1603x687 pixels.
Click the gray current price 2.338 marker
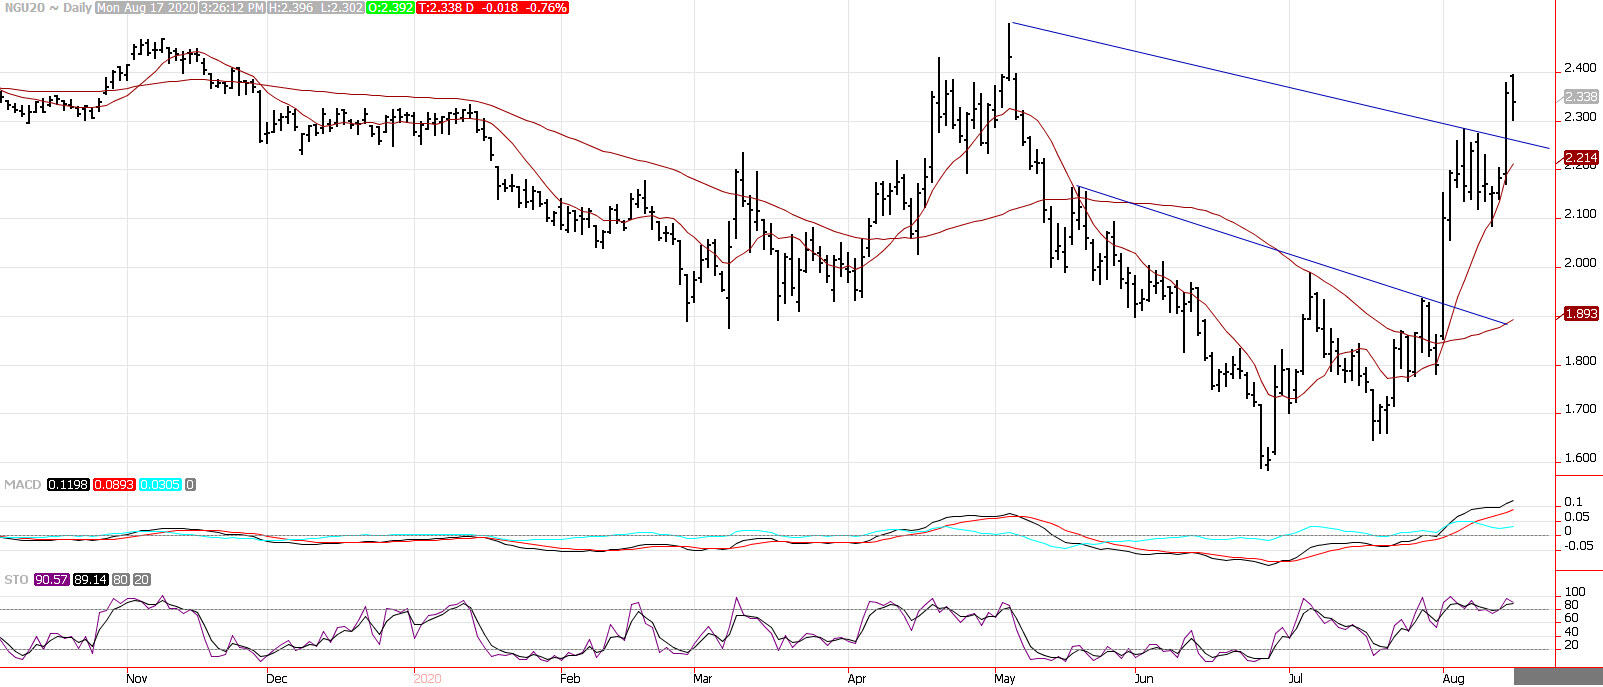(1581, 97)
